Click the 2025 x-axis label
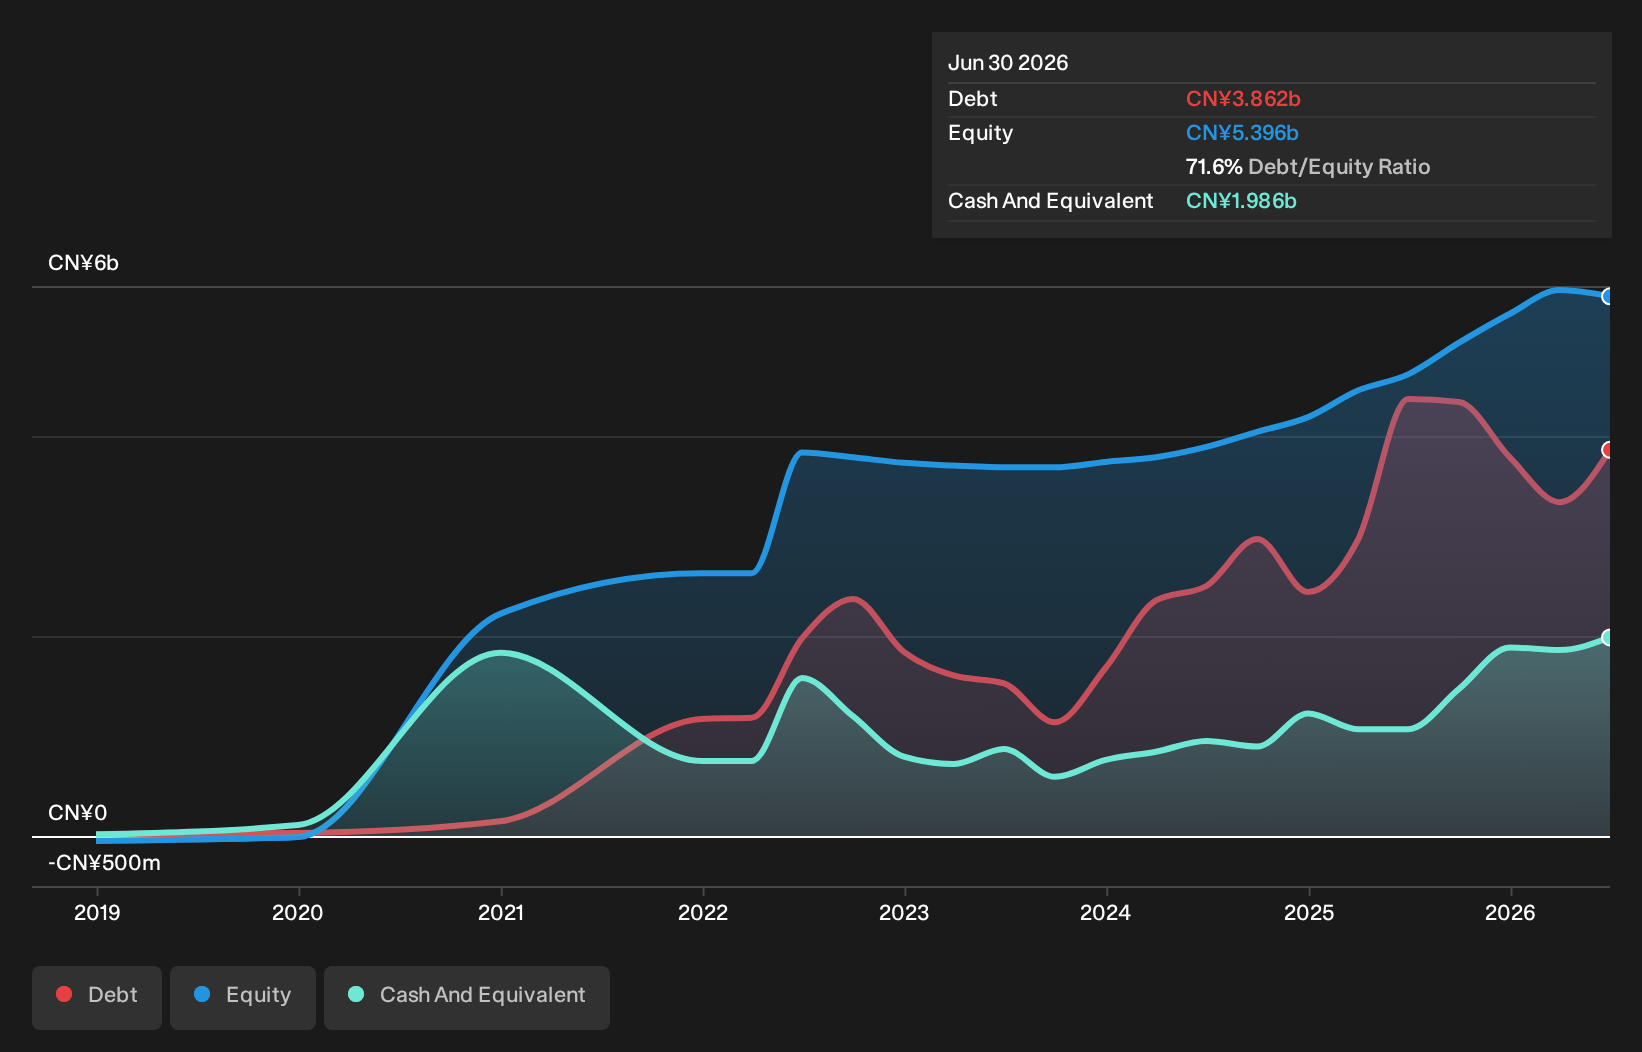1642x1052 pixels. pyautogui.click(x=1309, y=913)
